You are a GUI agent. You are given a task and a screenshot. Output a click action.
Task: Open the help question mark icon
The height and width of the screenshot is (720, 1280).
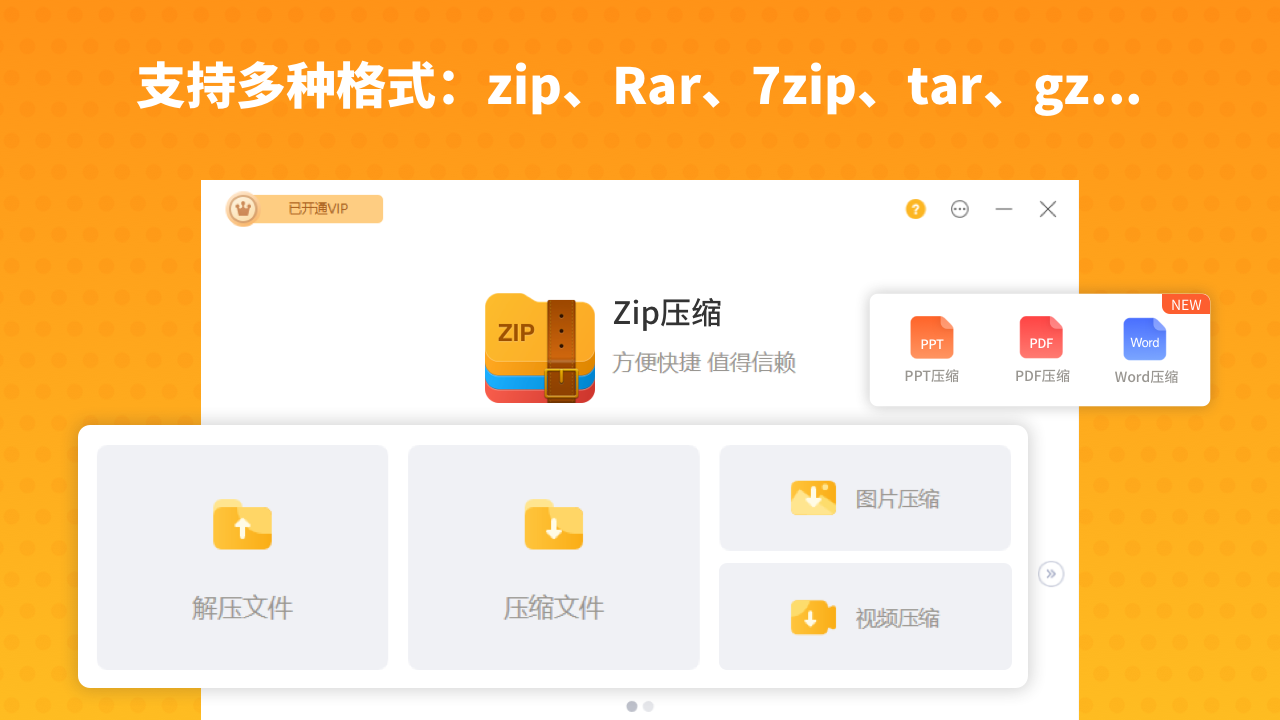pos(915,209)
